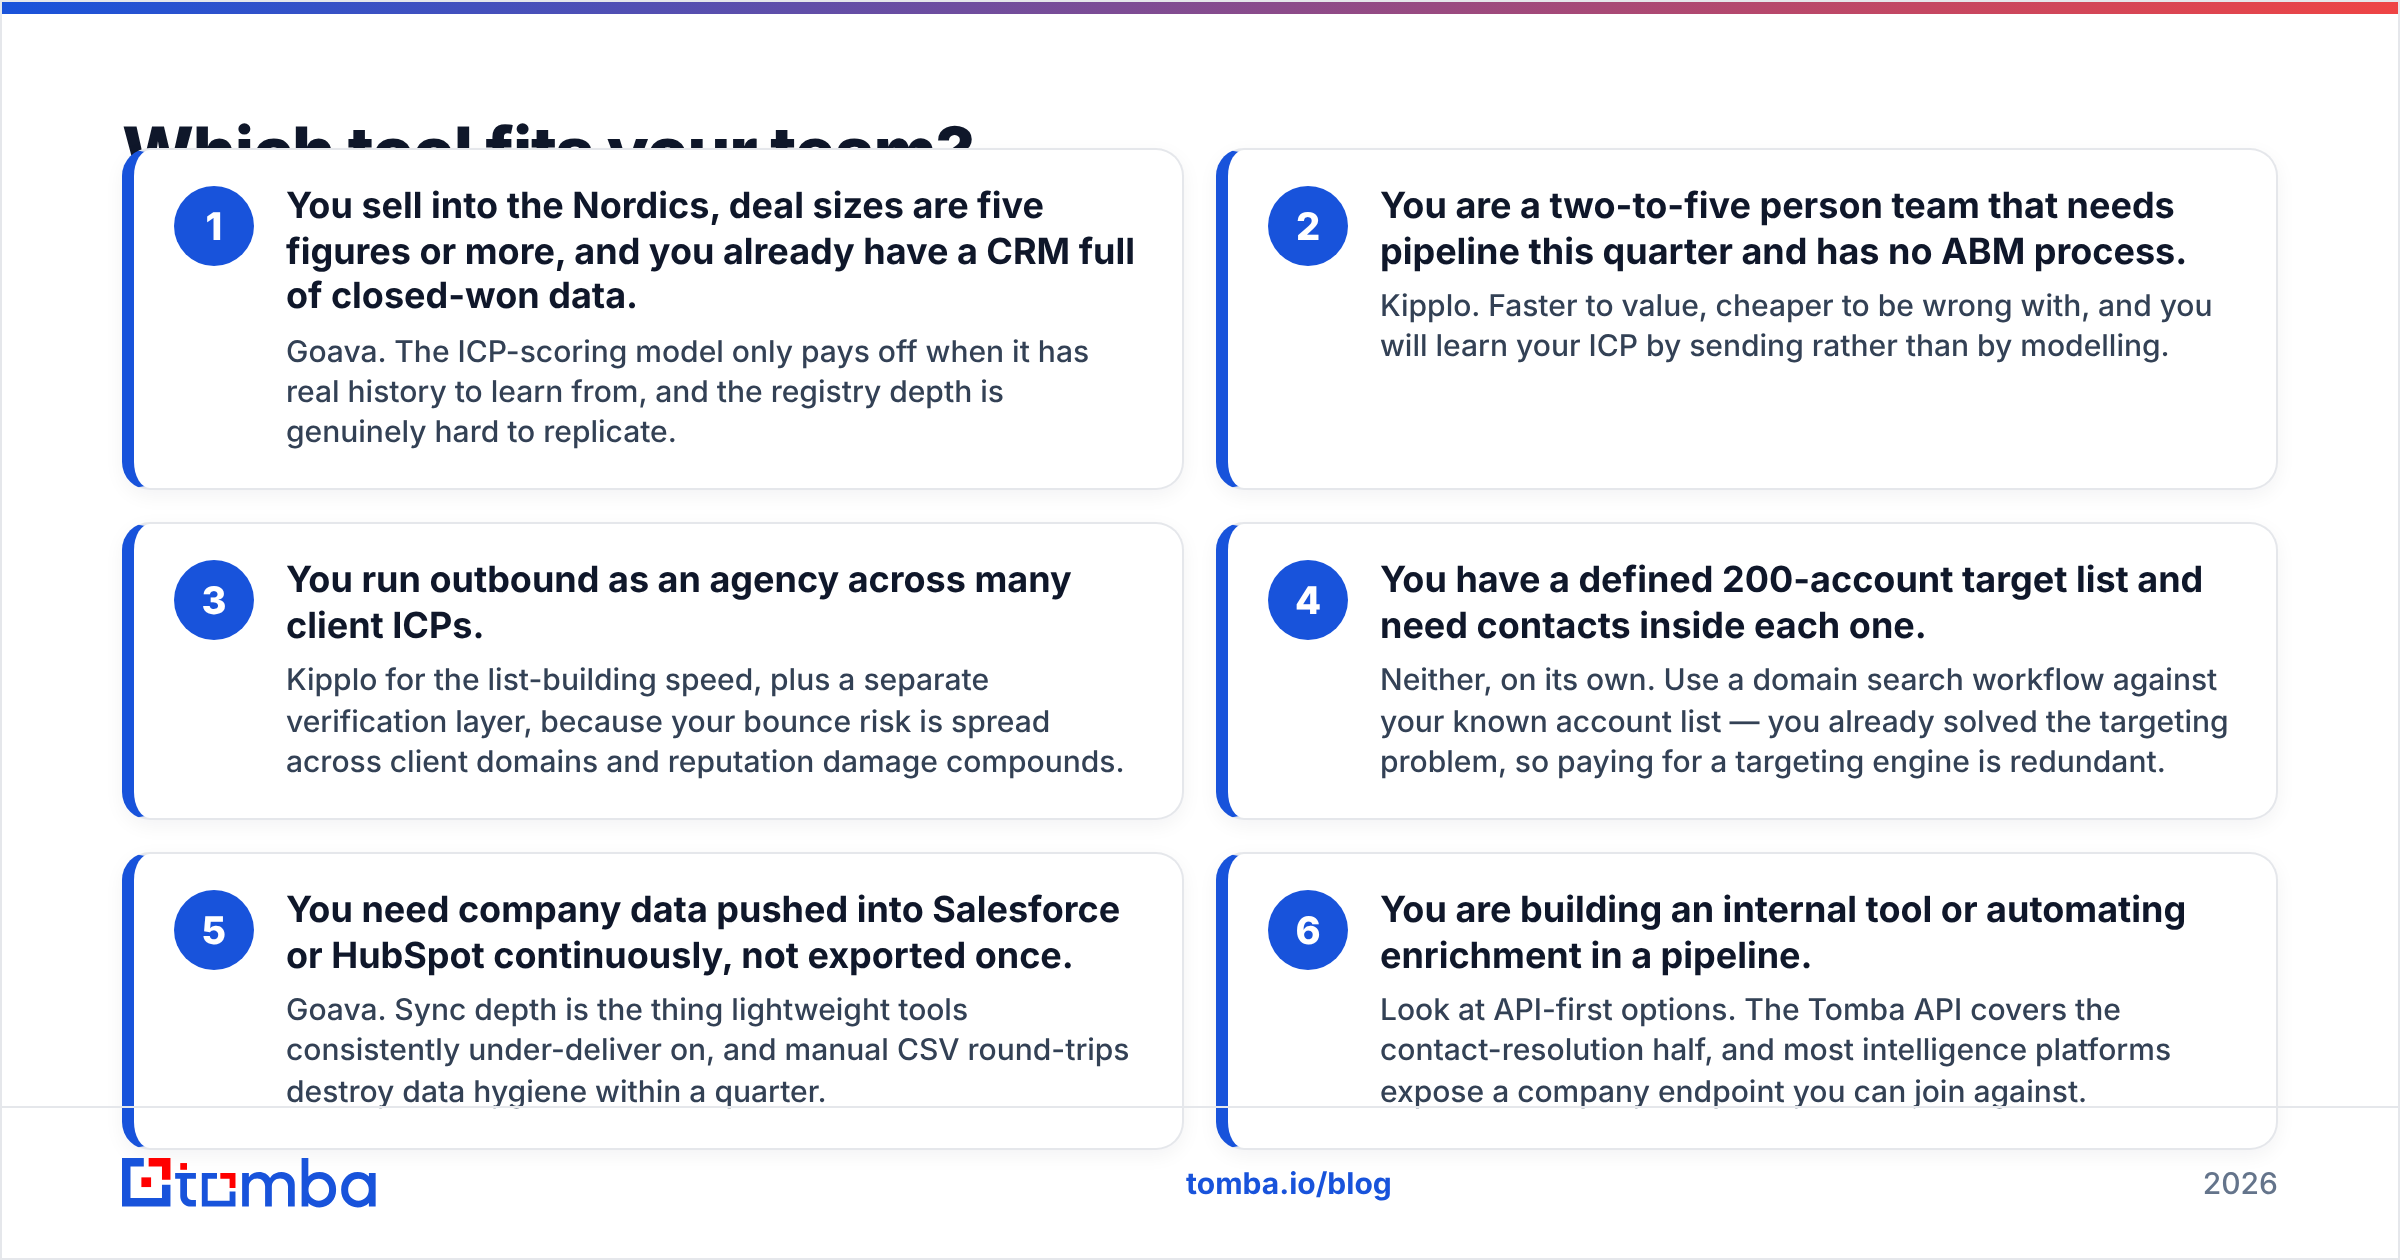Click the number 6 circle badge

pyautogui.click(x=1308, y=930)
